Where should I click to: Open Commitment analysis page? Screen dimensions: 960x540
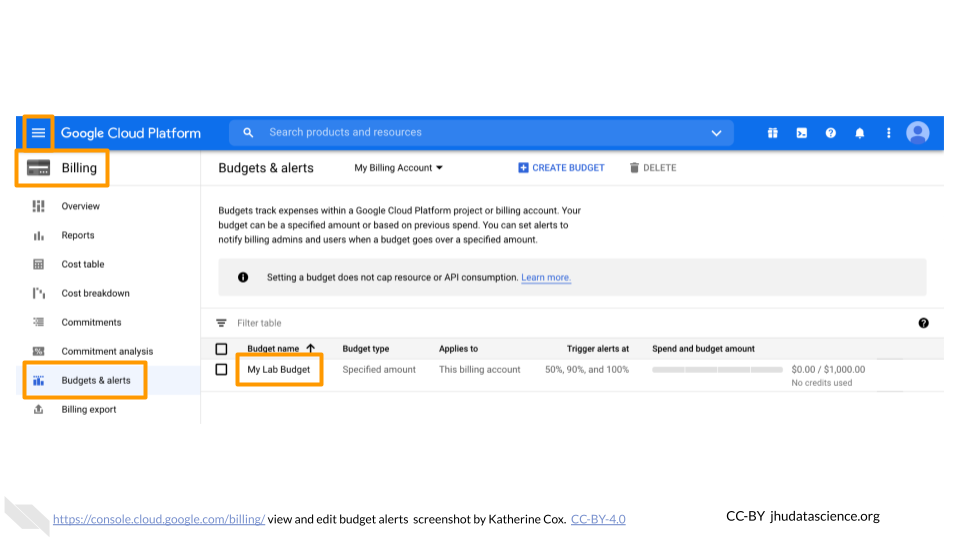click(x=107, y=351)
